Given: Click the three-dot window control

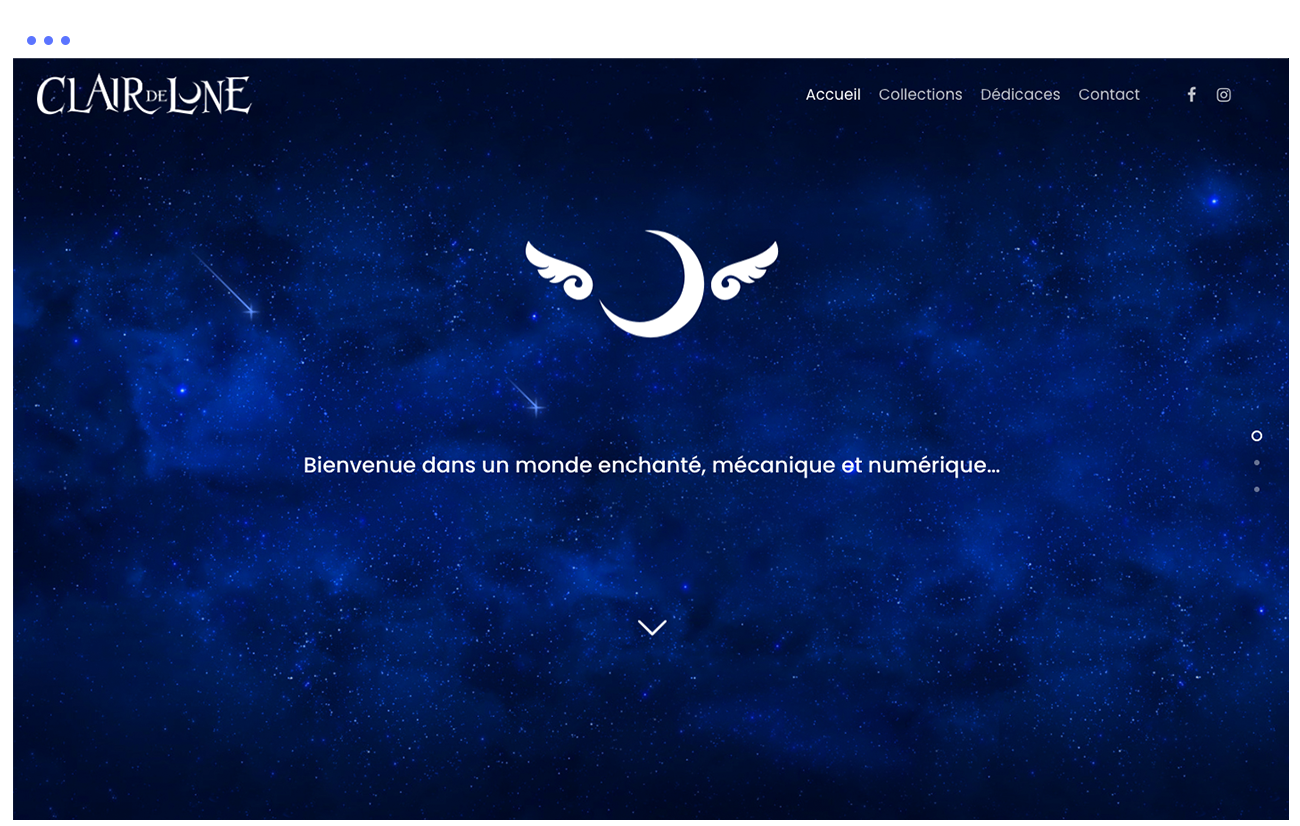Looking at the screenshot, I should [x=48, y=41].
